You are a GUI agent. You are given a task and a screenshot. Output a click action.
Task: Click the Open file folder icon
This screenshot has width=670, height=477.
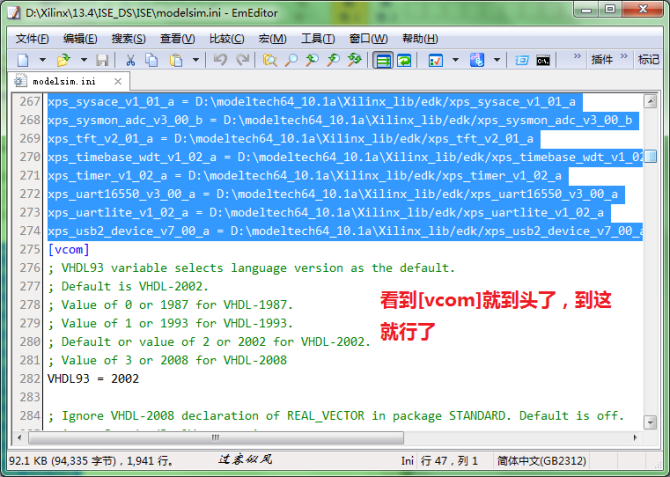point(63,60)
